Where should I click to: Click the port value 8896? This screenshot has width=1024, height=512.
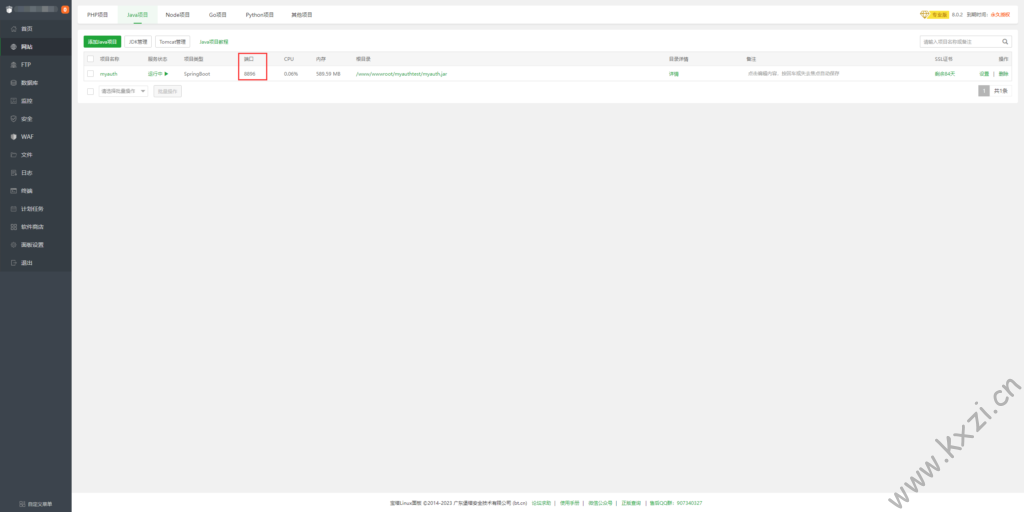[x=249, y=74]
